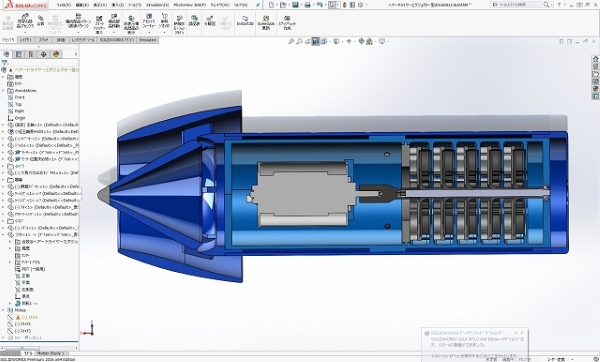Viewport: 600px width, 362px height.
Task: Click the Help question mark icon
Action: 559,5
